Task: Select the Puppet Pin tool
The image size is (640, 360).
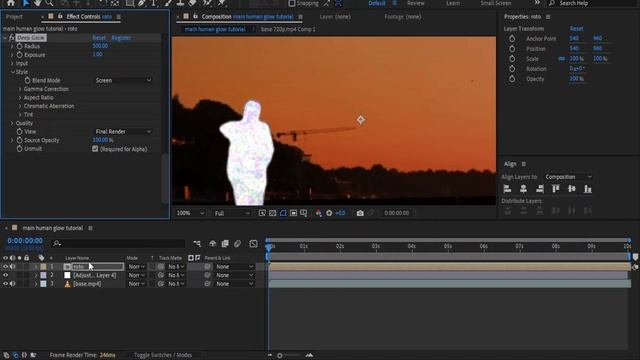Action: click(221, 3)
